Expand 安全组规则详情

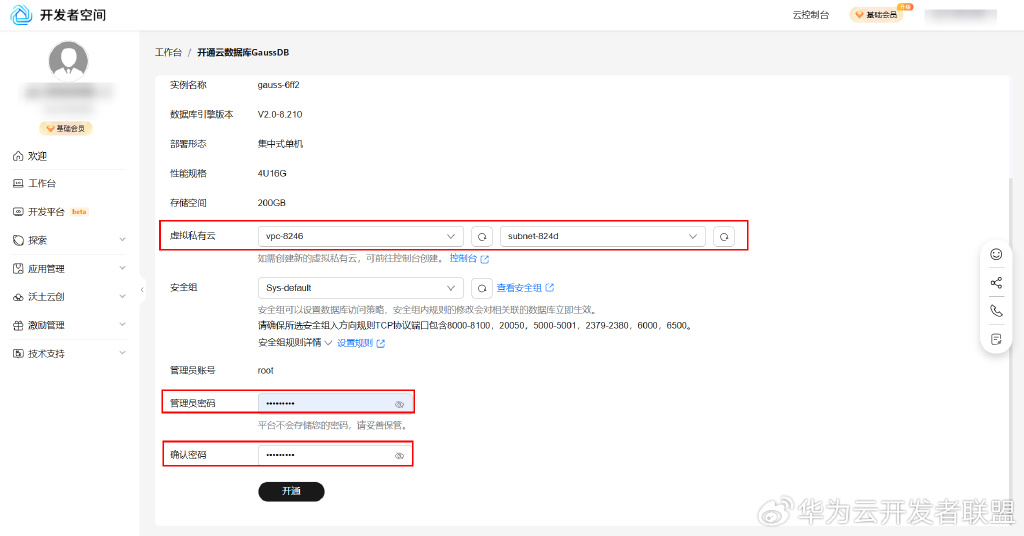295,343
